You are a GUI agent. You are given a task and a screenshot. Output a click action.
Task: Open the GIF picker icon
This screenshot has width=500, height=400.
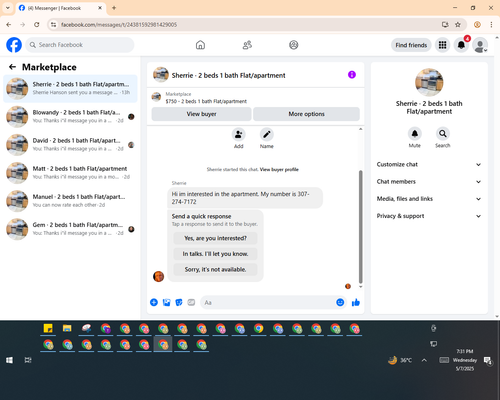[x=191, y=303]
